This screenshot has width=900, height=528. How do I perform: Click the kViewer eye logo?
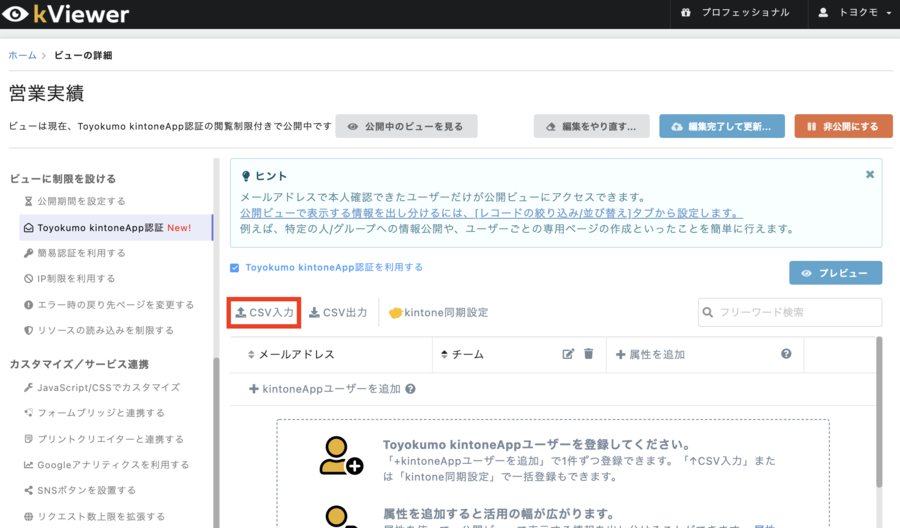pos(15,14)
